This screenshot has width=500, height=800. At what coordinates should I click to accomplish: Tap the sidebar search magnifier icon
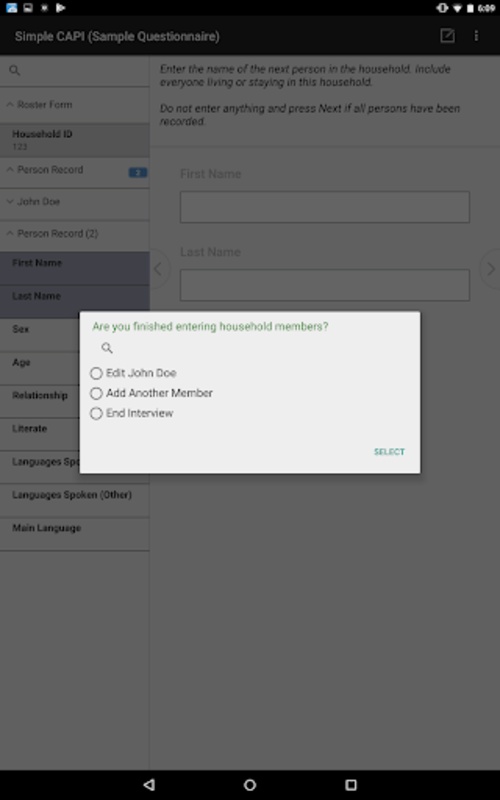coord(15,70)
